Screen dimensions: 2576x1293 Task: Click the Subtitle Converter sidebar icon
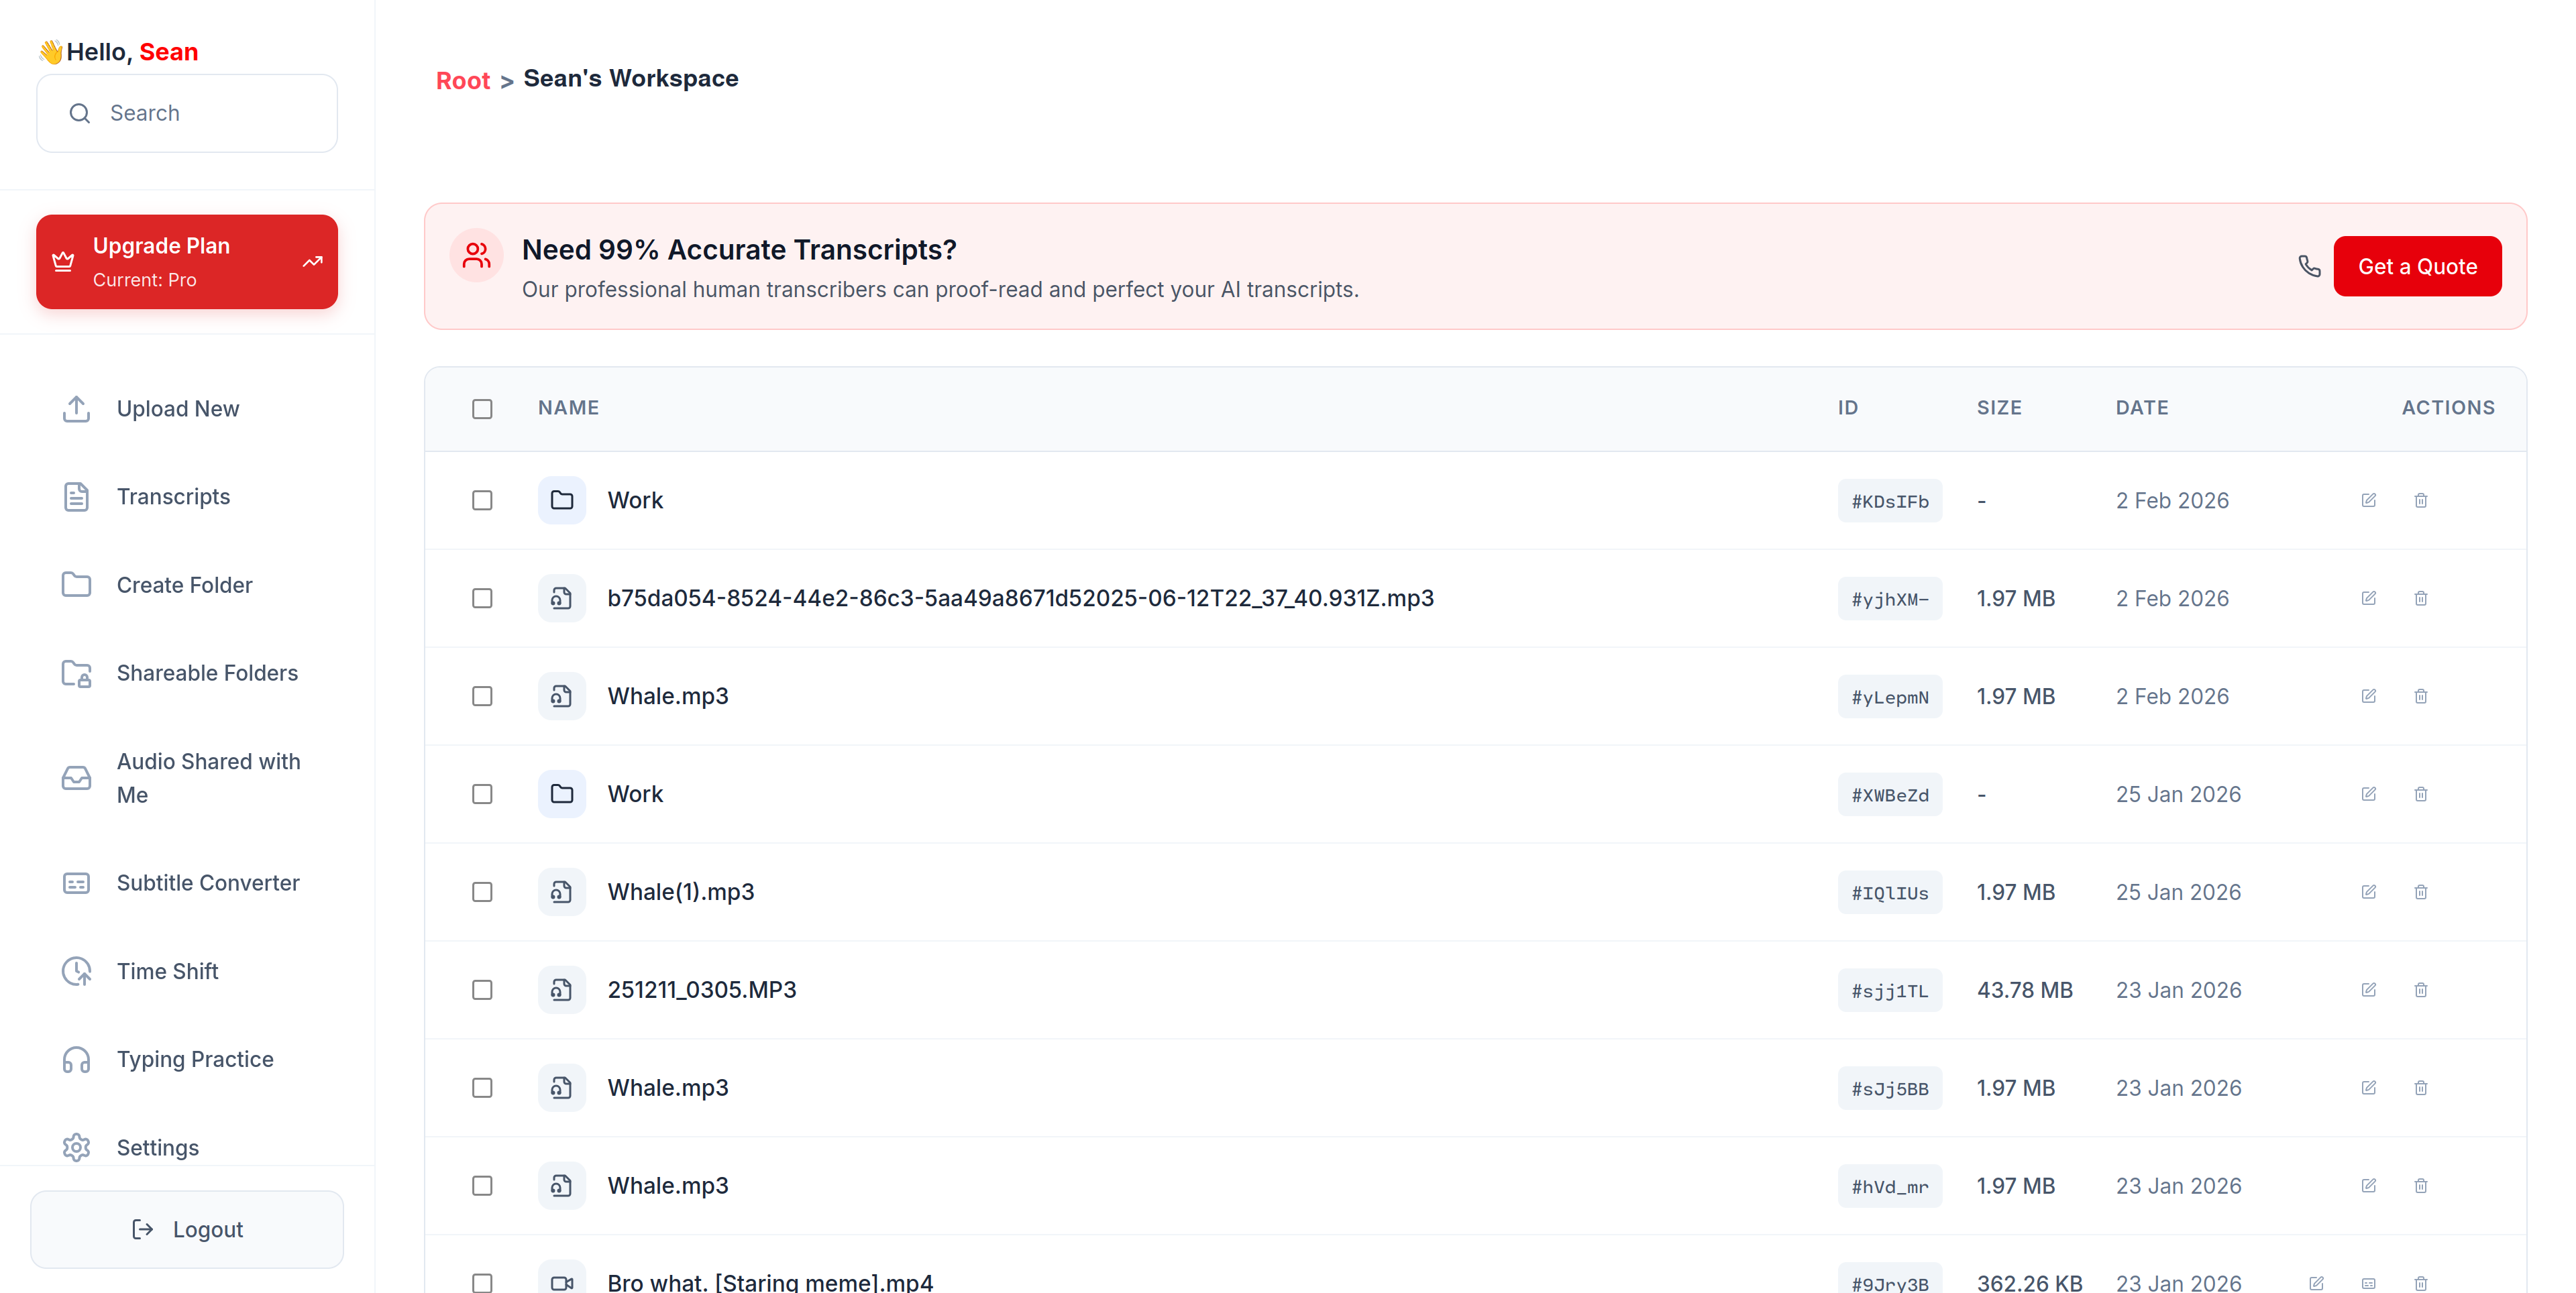76,883
